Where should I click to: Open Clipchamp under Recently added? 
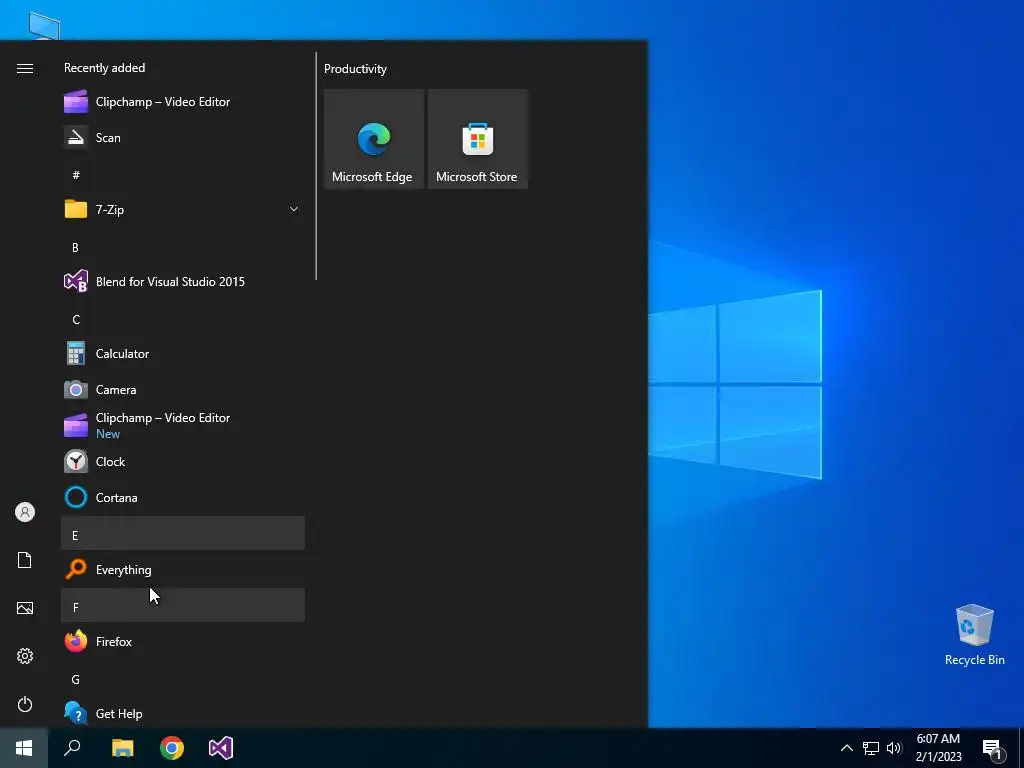[183, 102]
